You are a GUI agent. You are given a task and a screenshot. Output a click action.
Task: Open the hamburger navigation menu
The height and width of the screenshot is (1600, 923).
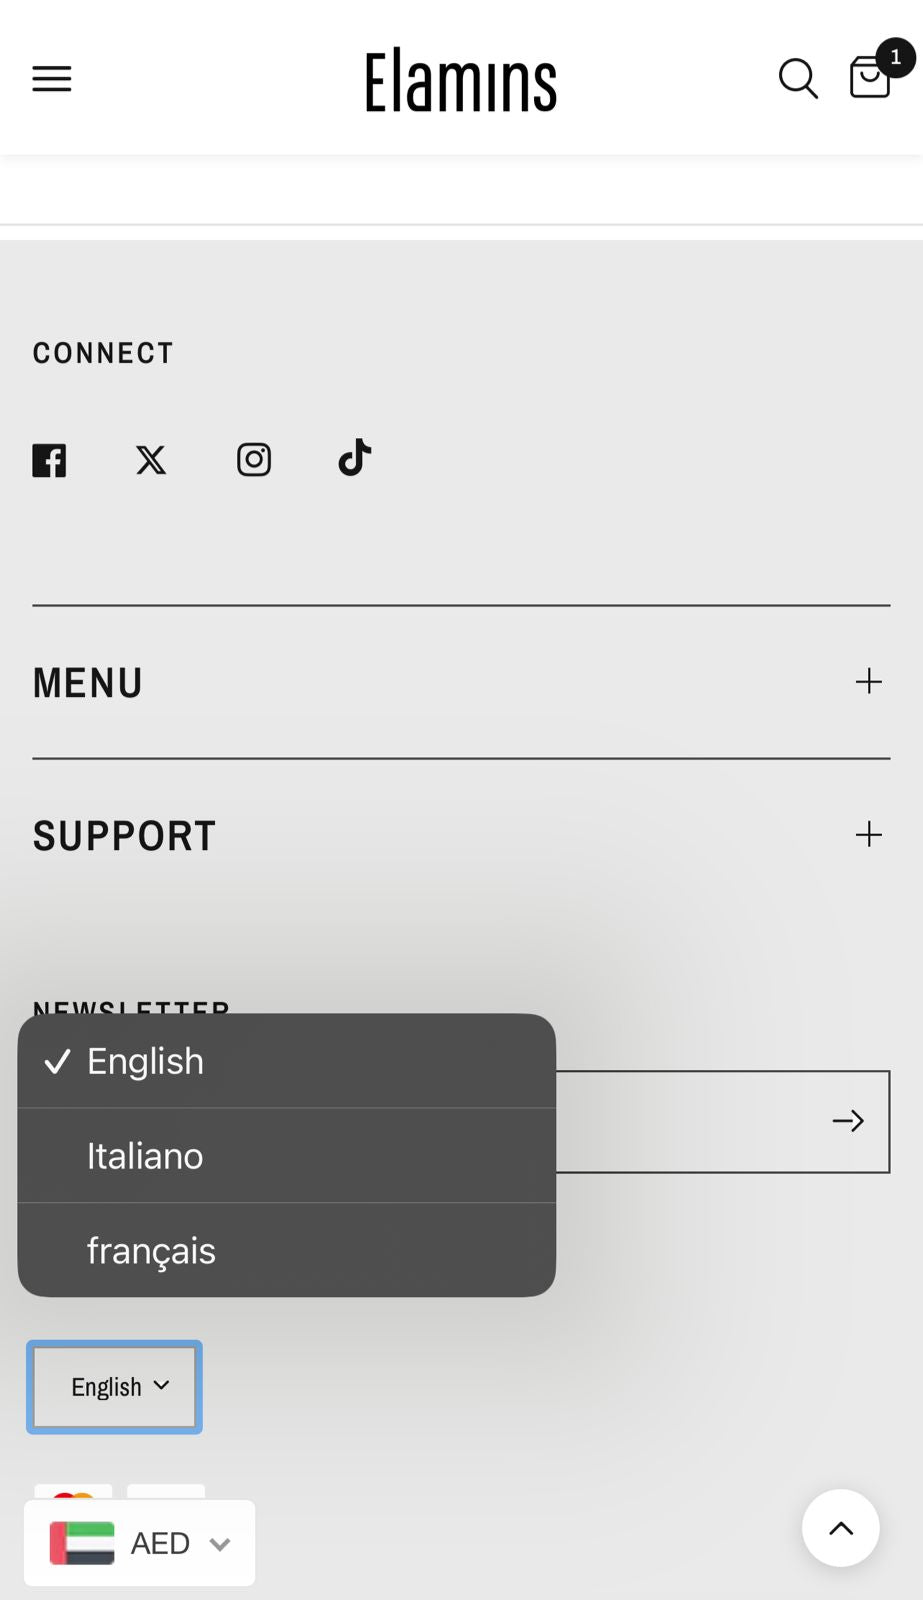coord(51,78)
